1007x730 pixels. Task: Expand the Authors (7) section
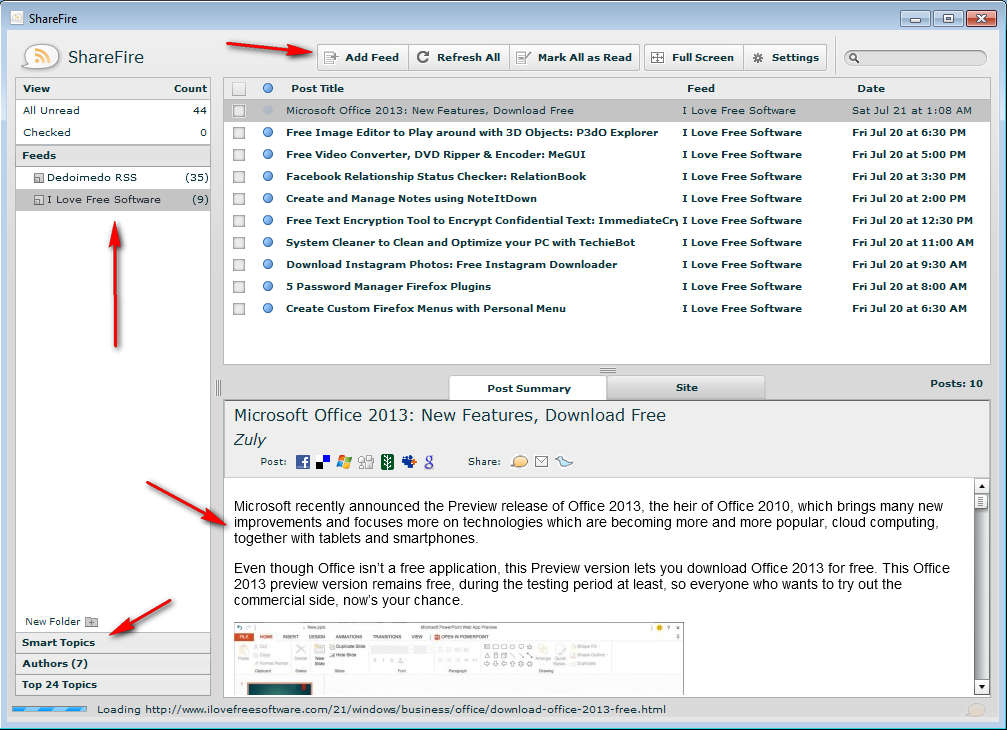point(113,664)
